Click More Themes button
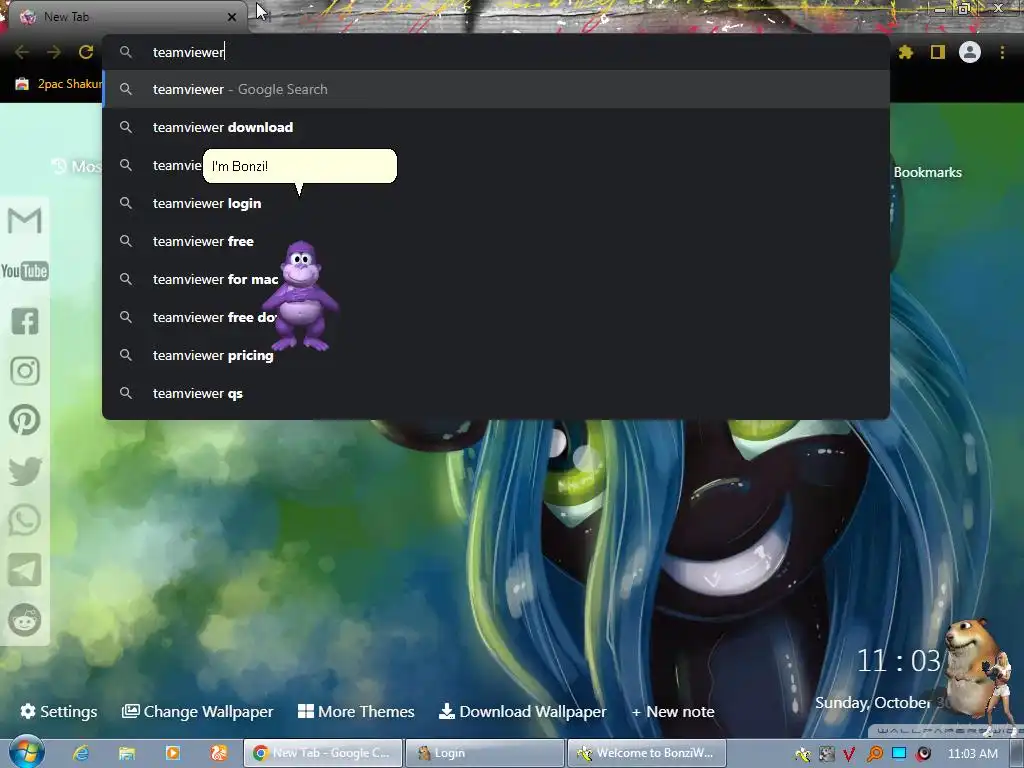 [356, 711]
